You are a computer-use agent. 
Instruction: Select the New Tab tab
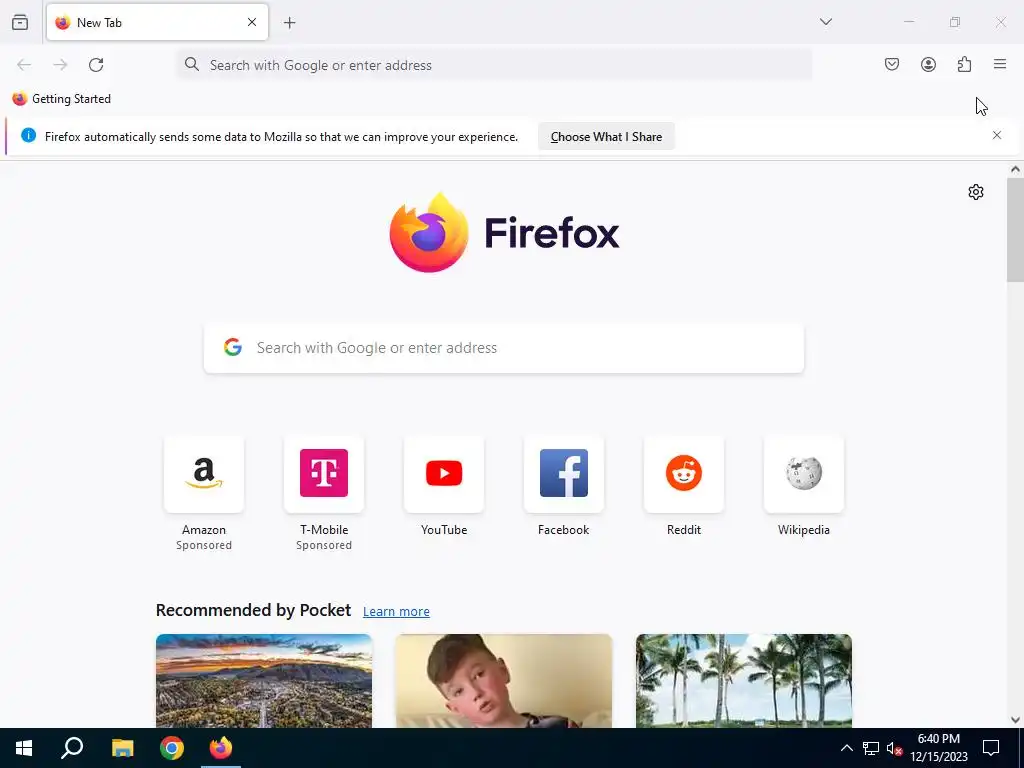[x=157, y=22]
